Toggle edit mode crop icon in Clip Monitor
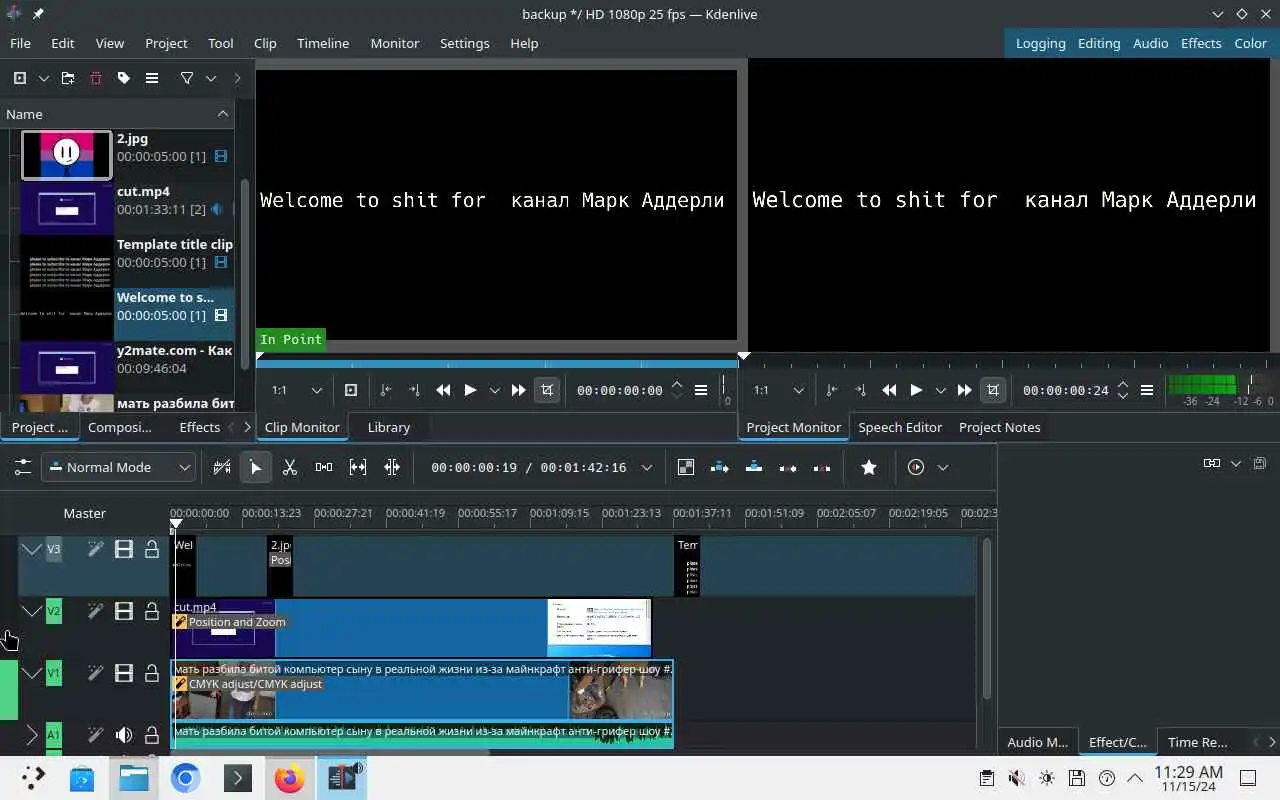The image size is (1280, 800). pos(547,390)
